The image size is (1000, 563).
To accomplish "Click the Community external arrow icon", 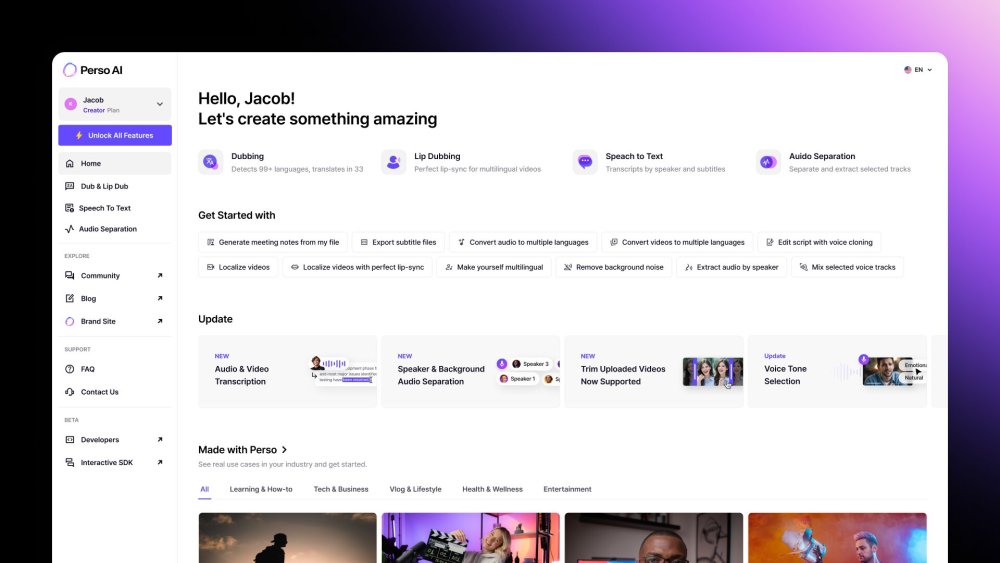I will pyautogui.click(x=160, y=275).
